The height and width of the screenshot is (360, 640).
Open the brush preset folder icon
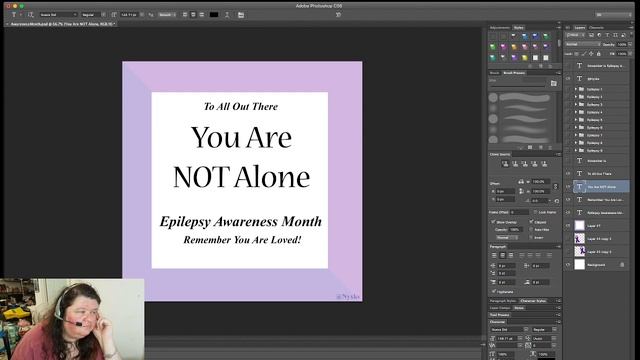pyautogui.click(x=553, y=83)
